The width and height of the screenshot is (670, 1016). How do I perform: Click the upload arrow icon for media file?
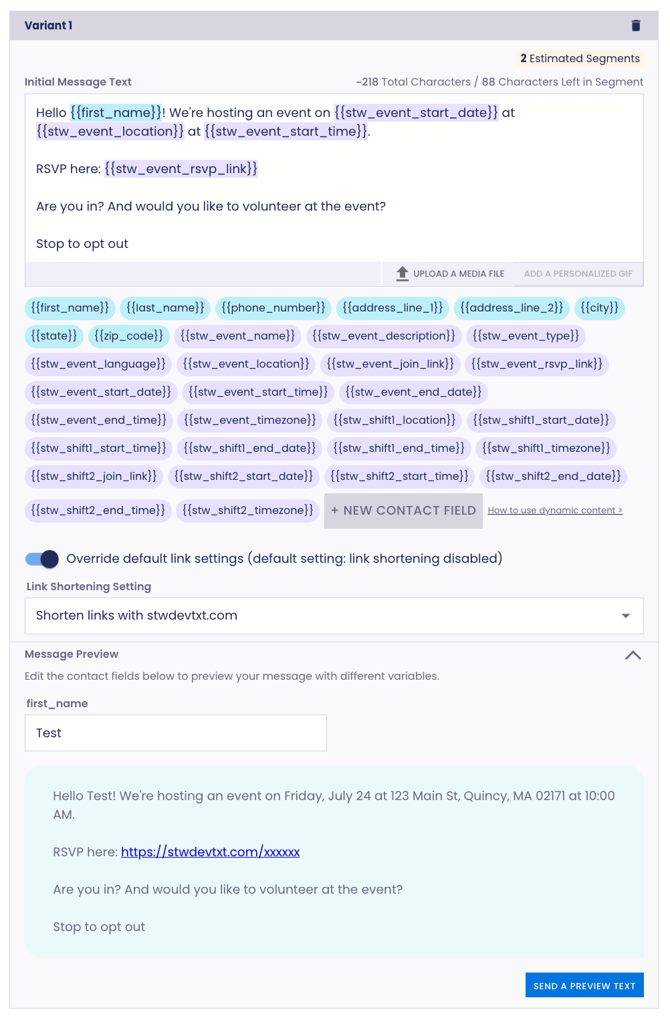pyautogui.click(x=402, y=273)
